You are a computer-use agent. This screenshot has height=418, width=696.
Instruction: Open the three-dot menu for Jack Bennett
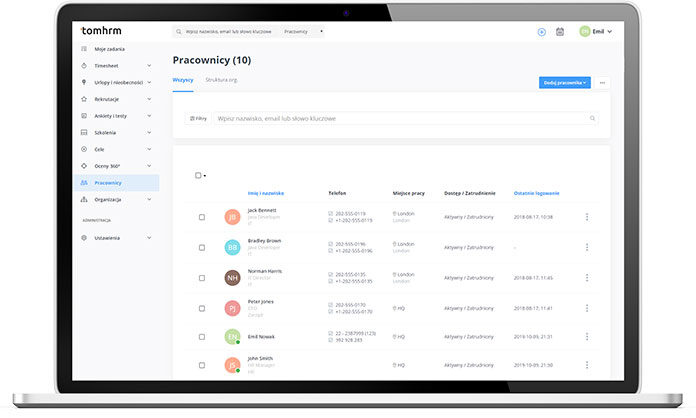[587, 217]
